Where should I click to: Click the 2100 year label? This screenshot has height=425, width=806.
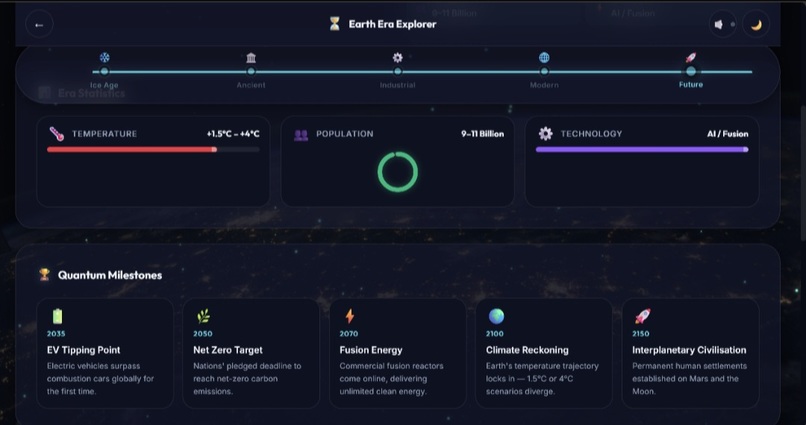coord(494,334)
